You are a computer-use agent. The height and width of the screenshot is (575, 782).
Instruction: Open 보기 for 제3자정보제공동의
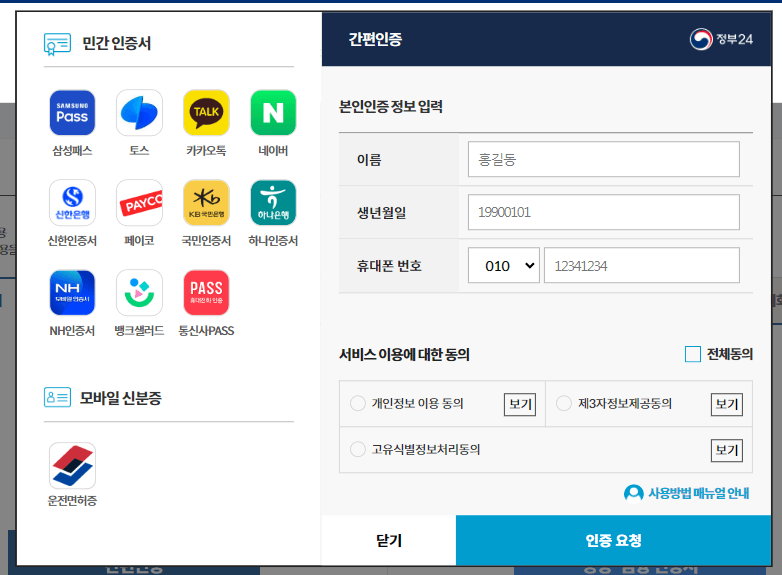click(x=727, y=404)
